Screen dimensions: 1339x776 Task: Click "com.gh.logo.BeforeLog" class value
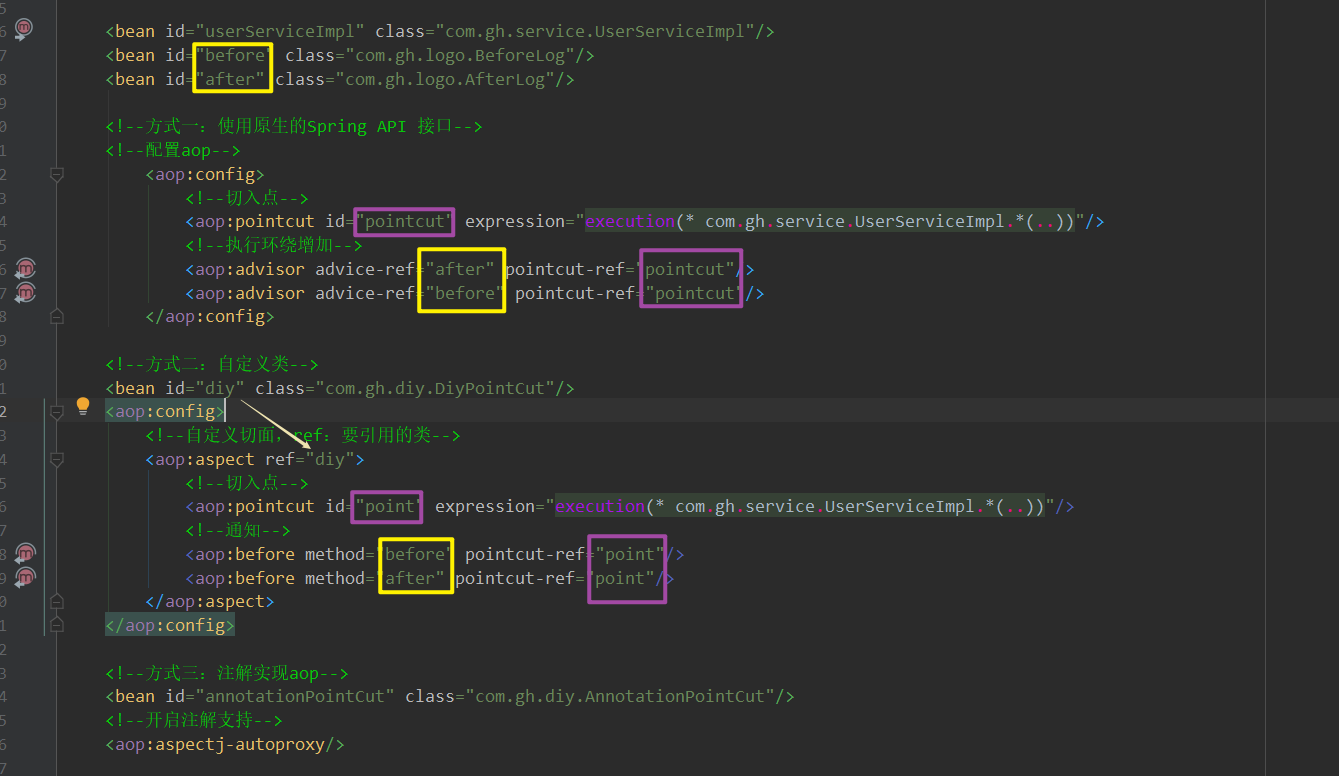460,55
